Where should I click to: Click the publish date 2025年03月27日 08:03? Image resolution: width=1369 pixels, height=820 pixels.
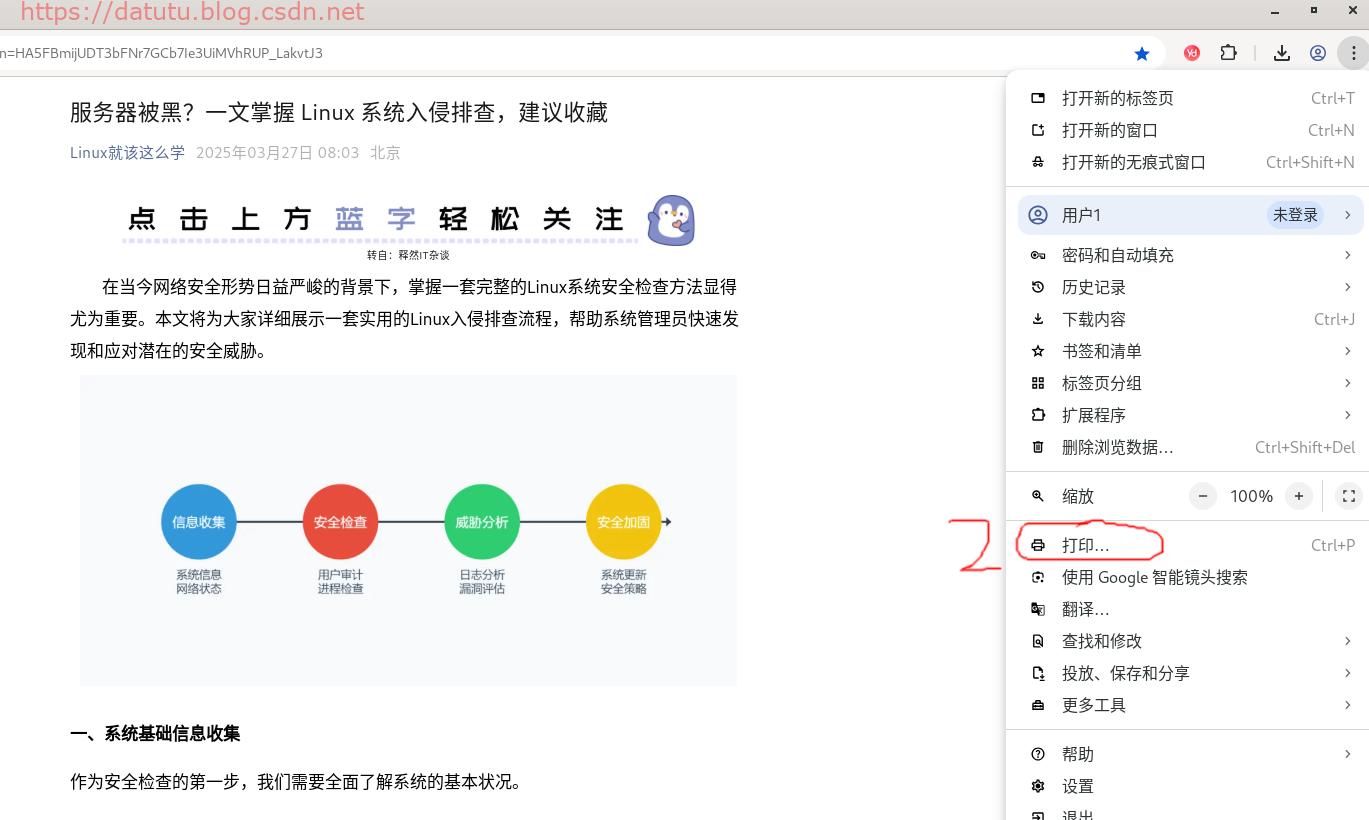click(277, 153)
